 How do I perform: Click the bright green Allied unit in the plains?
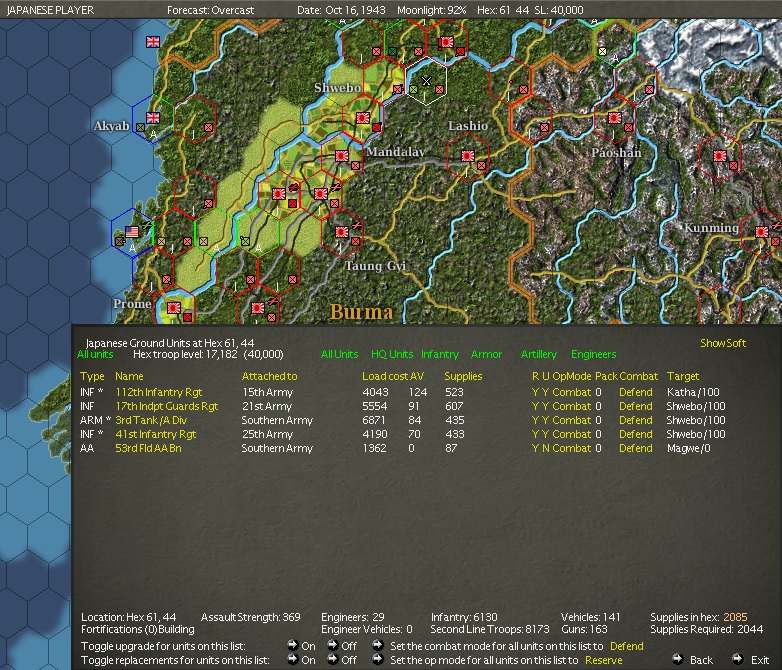tap(245, 241)
